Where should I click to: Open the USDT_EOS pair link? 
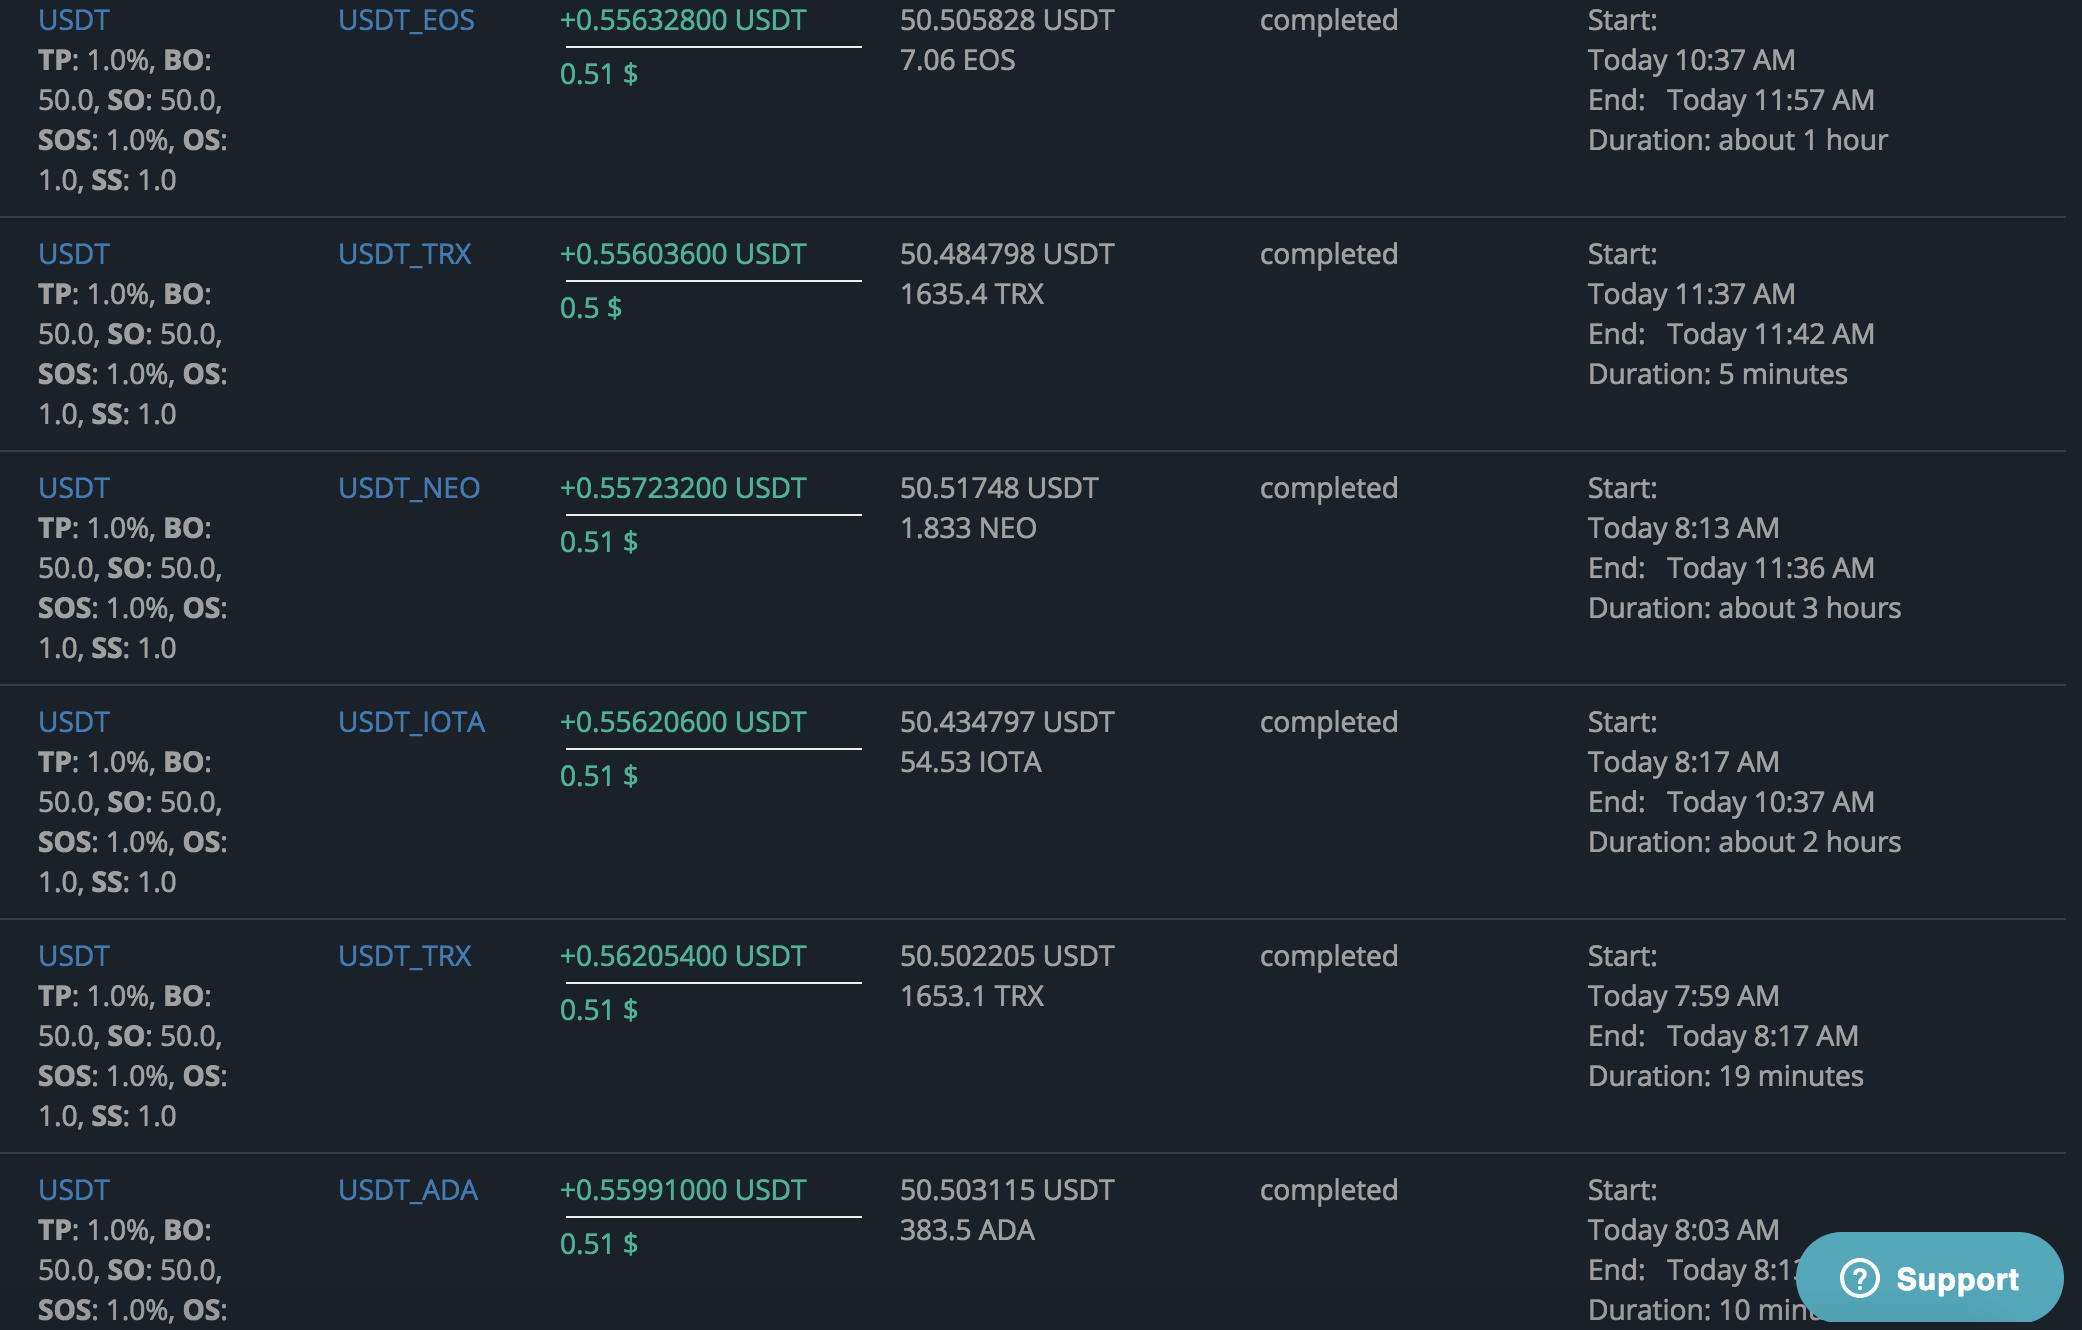(406, 20)
